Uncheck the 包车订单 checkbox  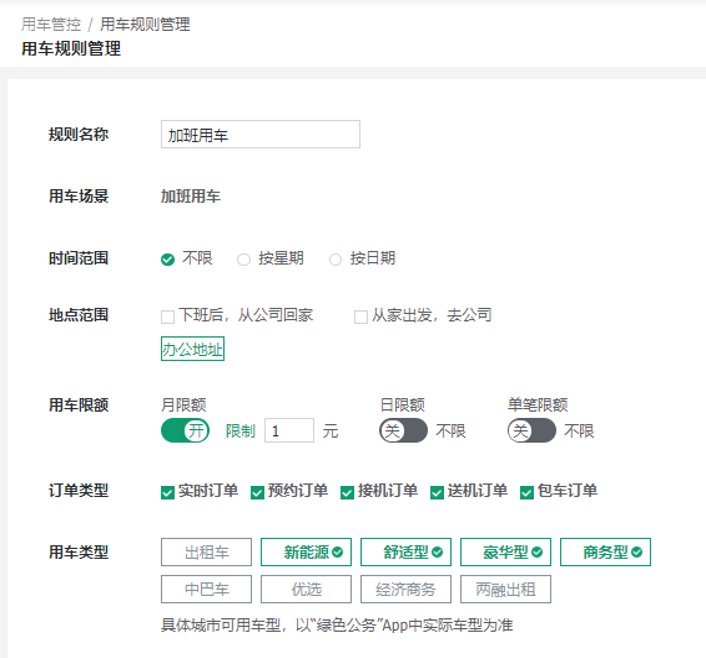[x=527, y=492]
